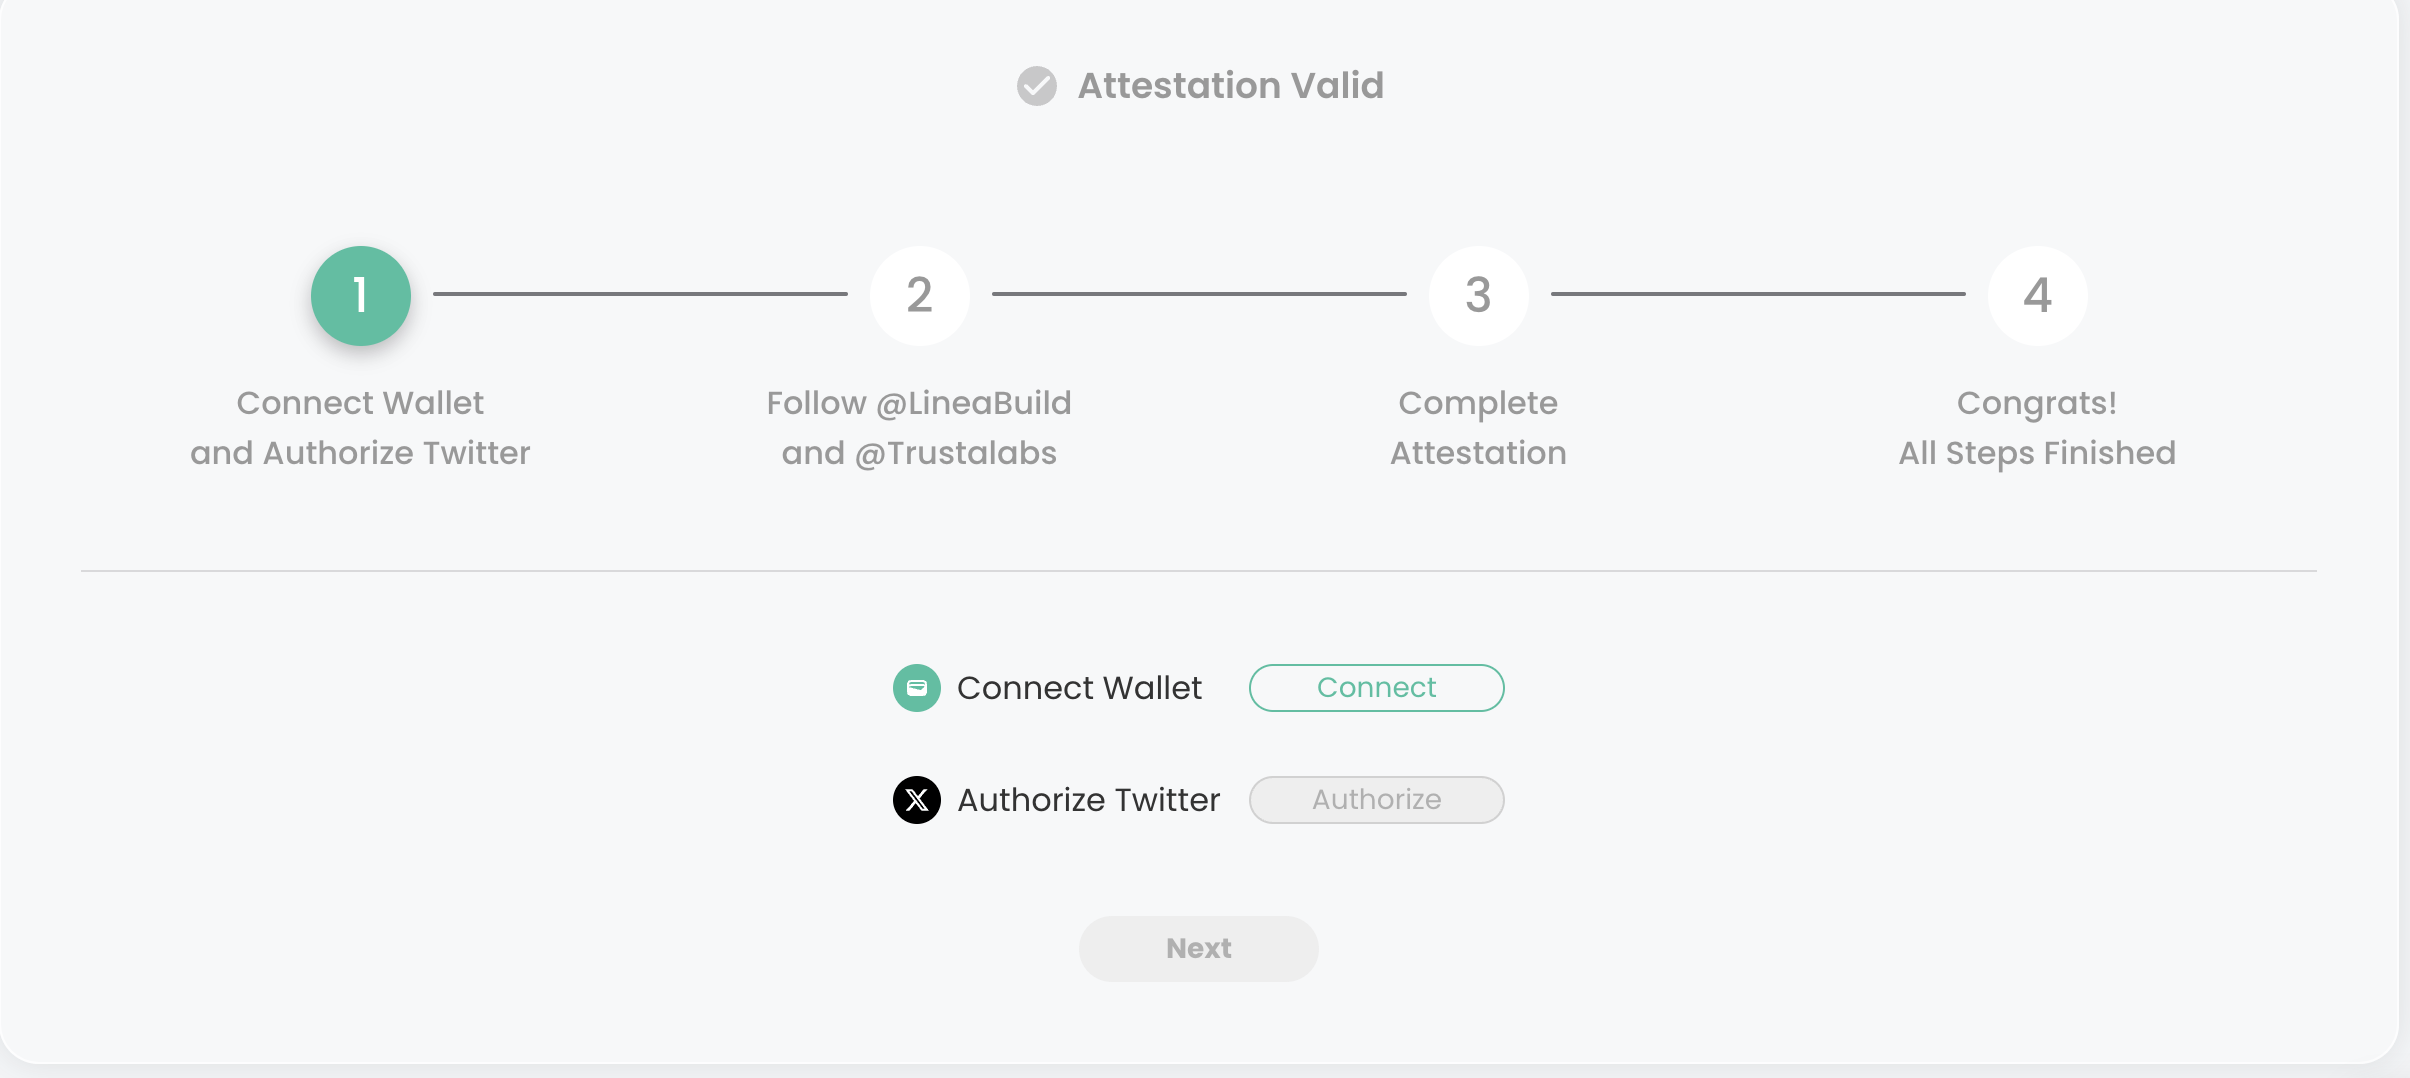The width and height of the screenshot is (2410, 1078).
Task: Click the progress line between steps 1 and 2
Action: point(640,294)
